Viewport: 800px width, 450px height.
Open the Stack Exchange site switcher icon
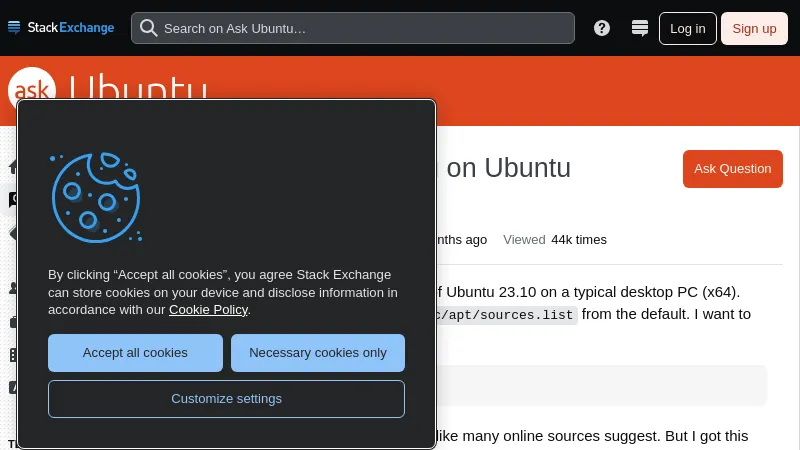pyautogui.click(x=640, y=28)
